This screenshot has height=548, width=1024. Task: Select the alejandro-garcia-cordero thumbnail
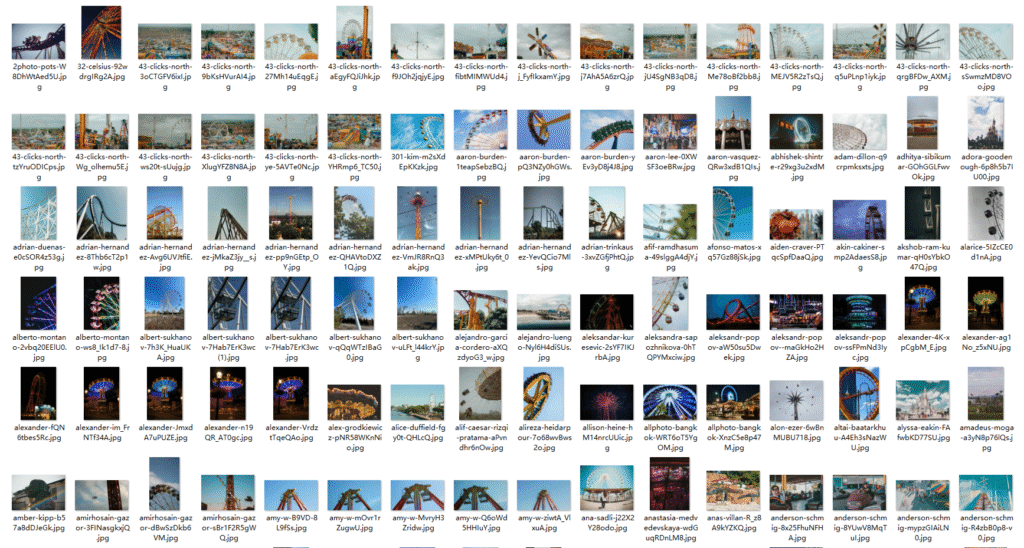pyautogui.click(x=481, y=310)
